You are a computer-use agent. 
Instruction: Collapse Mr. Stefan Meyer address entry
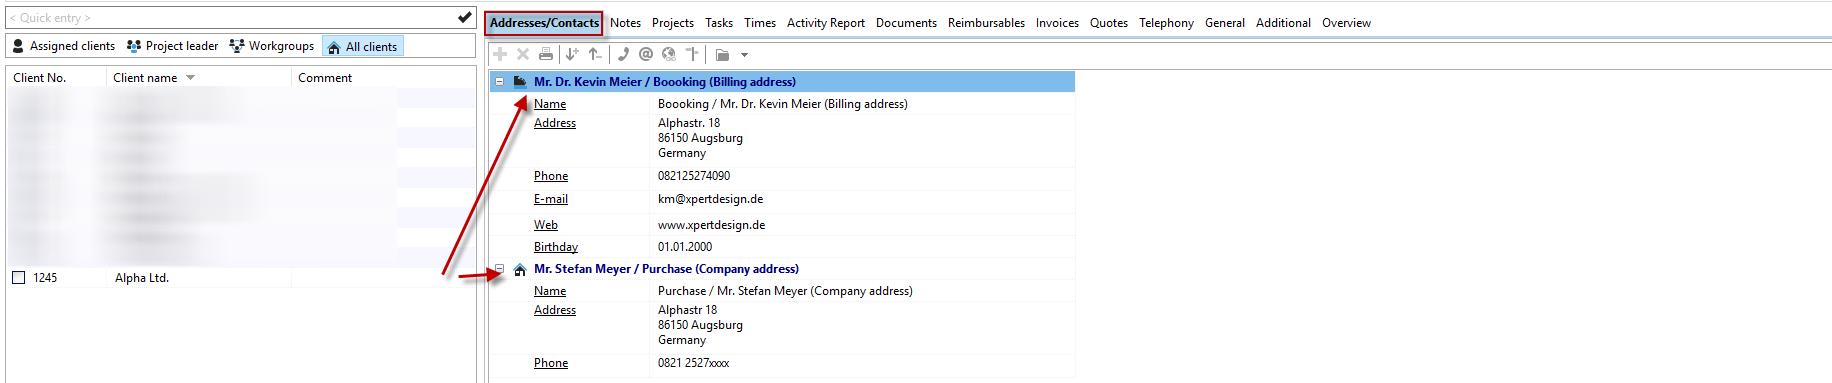coord(500,268)
